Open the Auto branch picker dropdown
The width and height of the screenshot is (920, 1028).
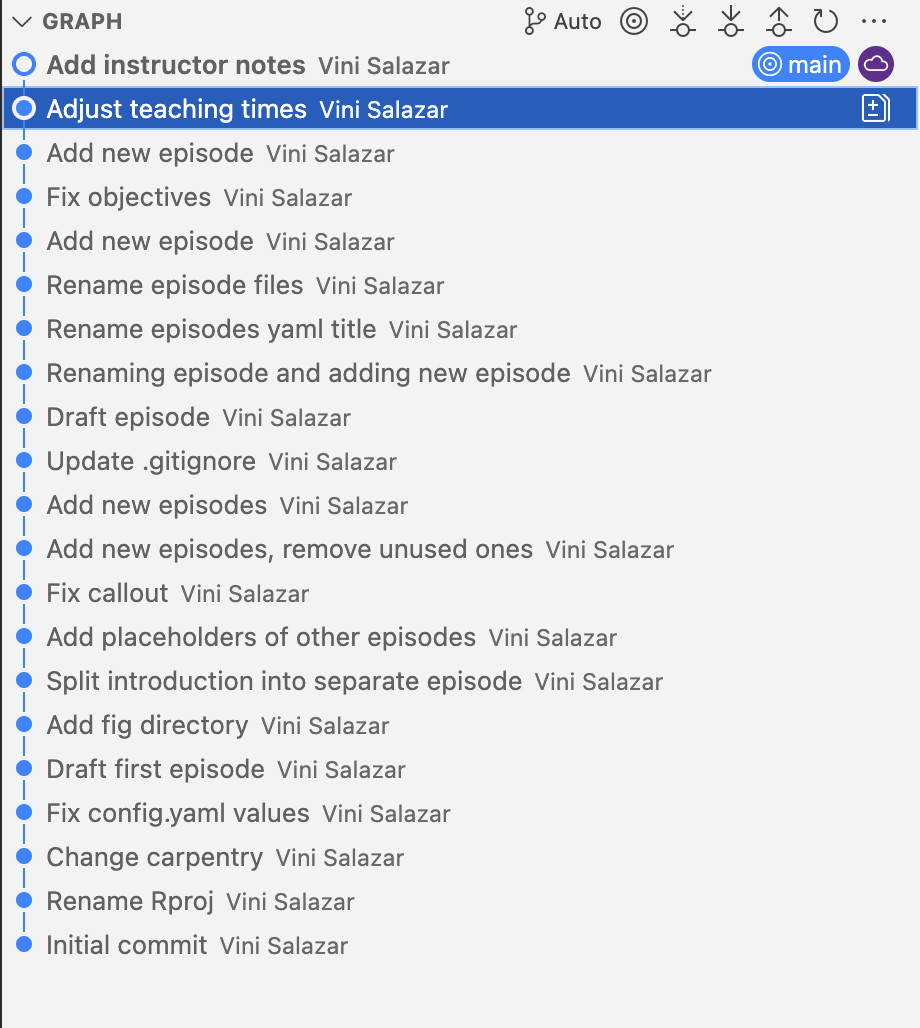point(563,21)
